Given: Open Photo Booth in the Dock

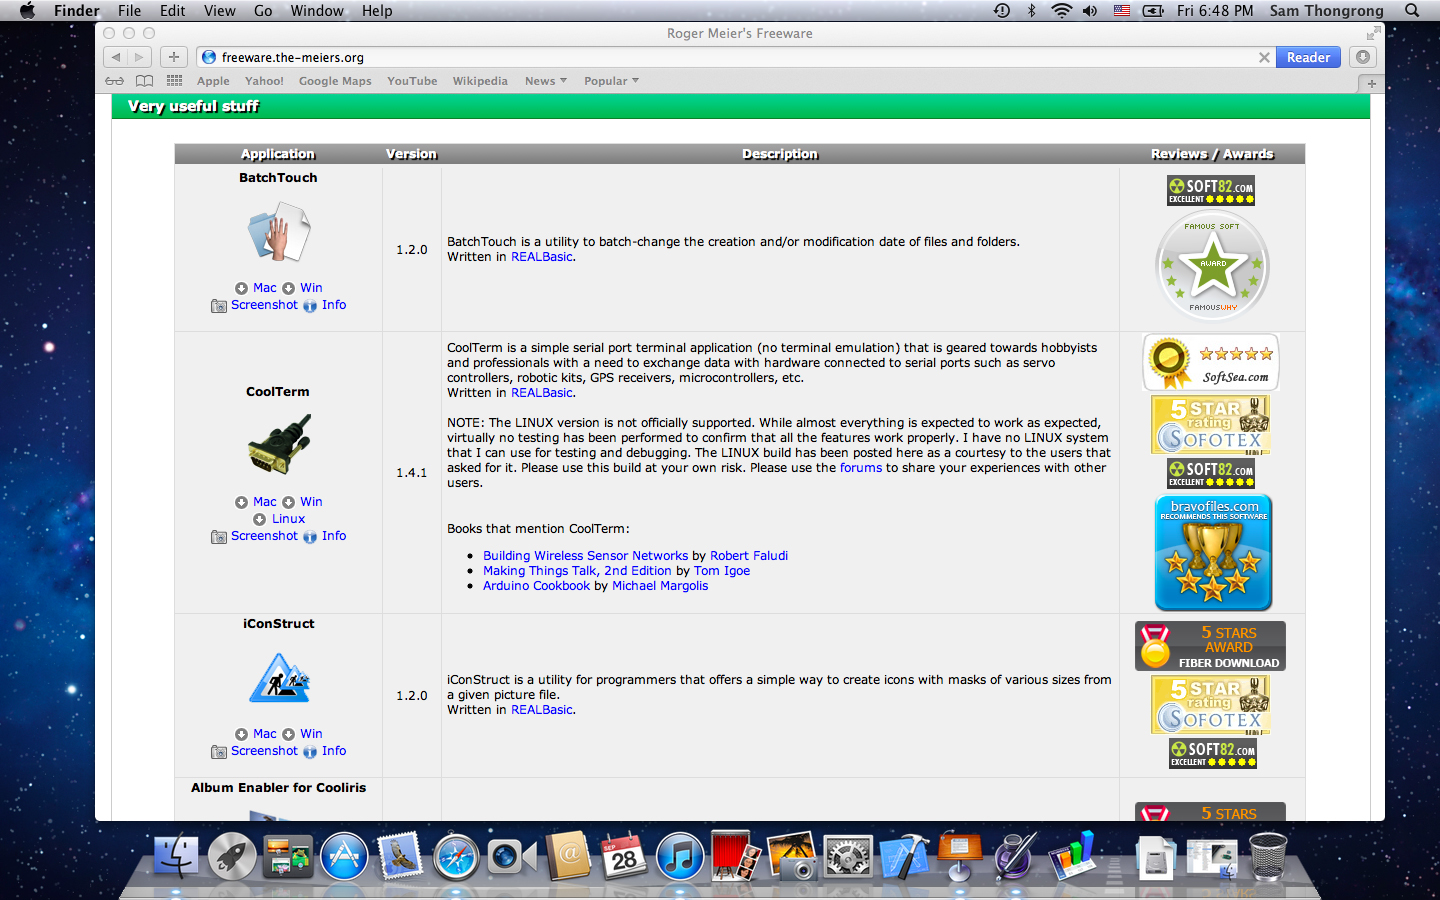Looking at the screenshot, I should pyautogui.click(x=736, y=858).
